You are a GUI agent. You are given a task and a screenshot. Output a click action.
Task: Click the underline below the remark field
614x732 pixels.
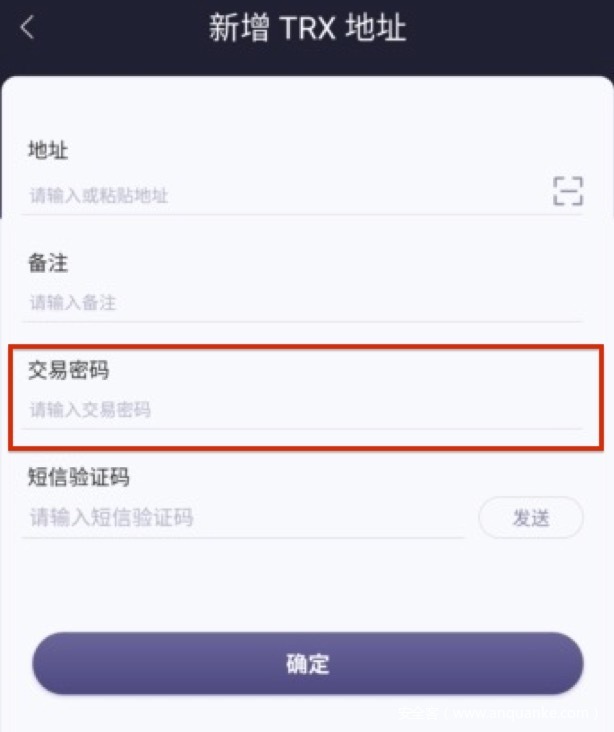[x=303, y=322]
